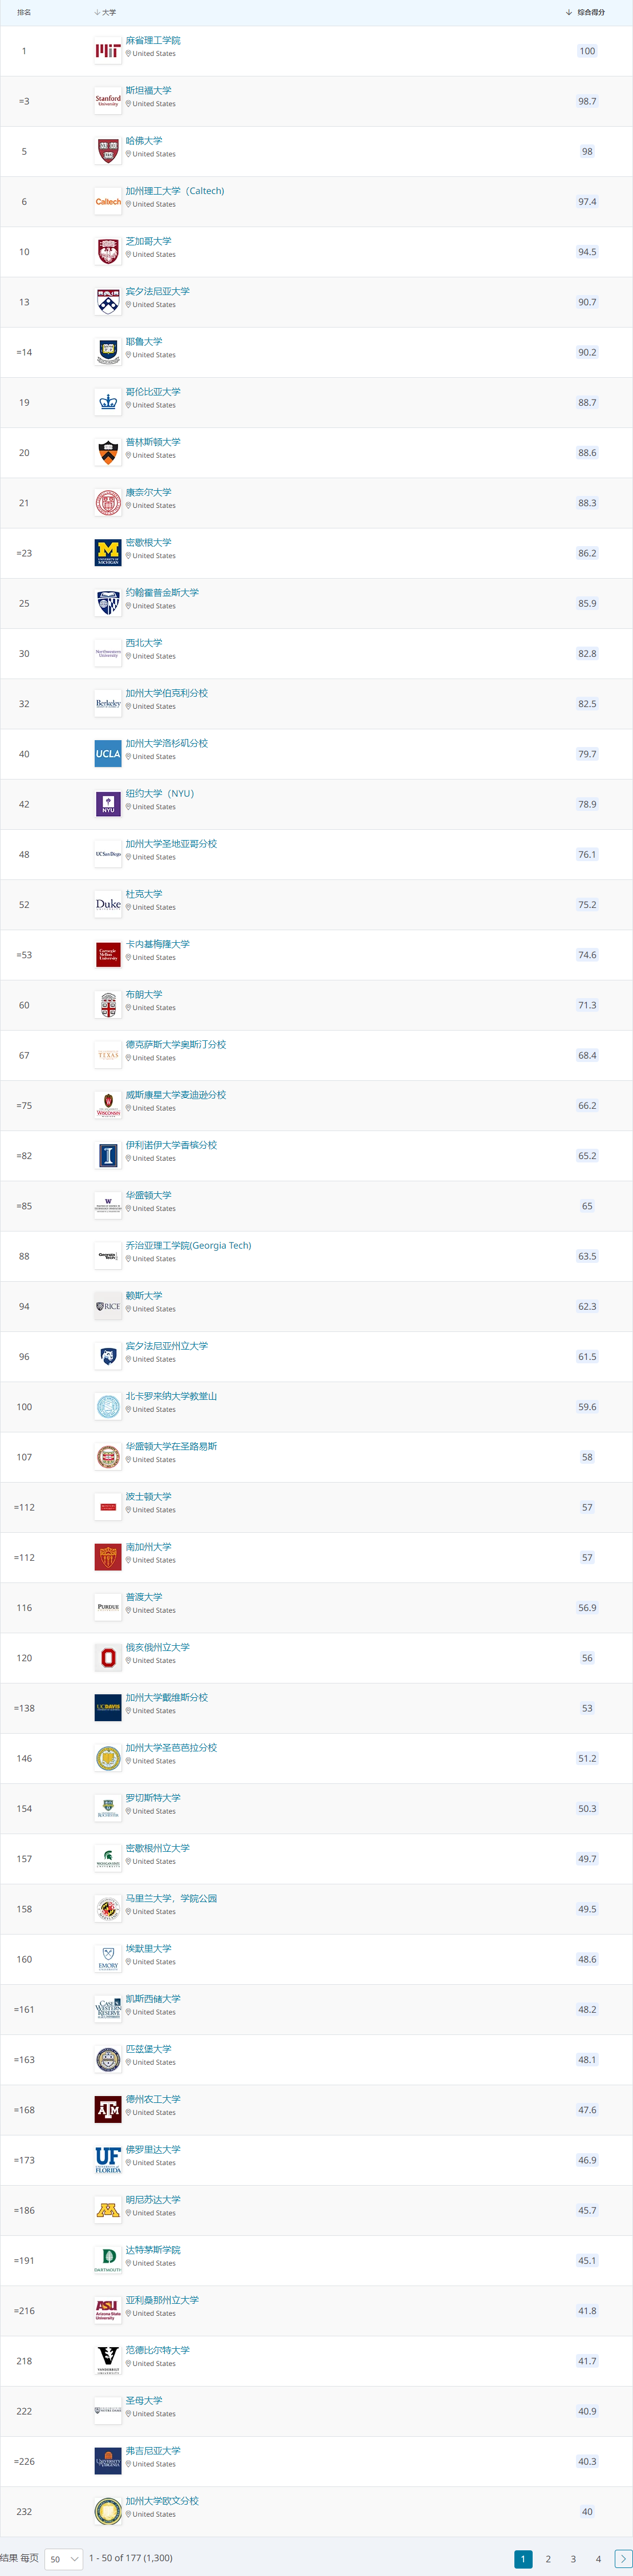Image resolution: width=633 pixels, height=2576 pixels.
Task: Open the results per page dropdown
Action: 64,2559
